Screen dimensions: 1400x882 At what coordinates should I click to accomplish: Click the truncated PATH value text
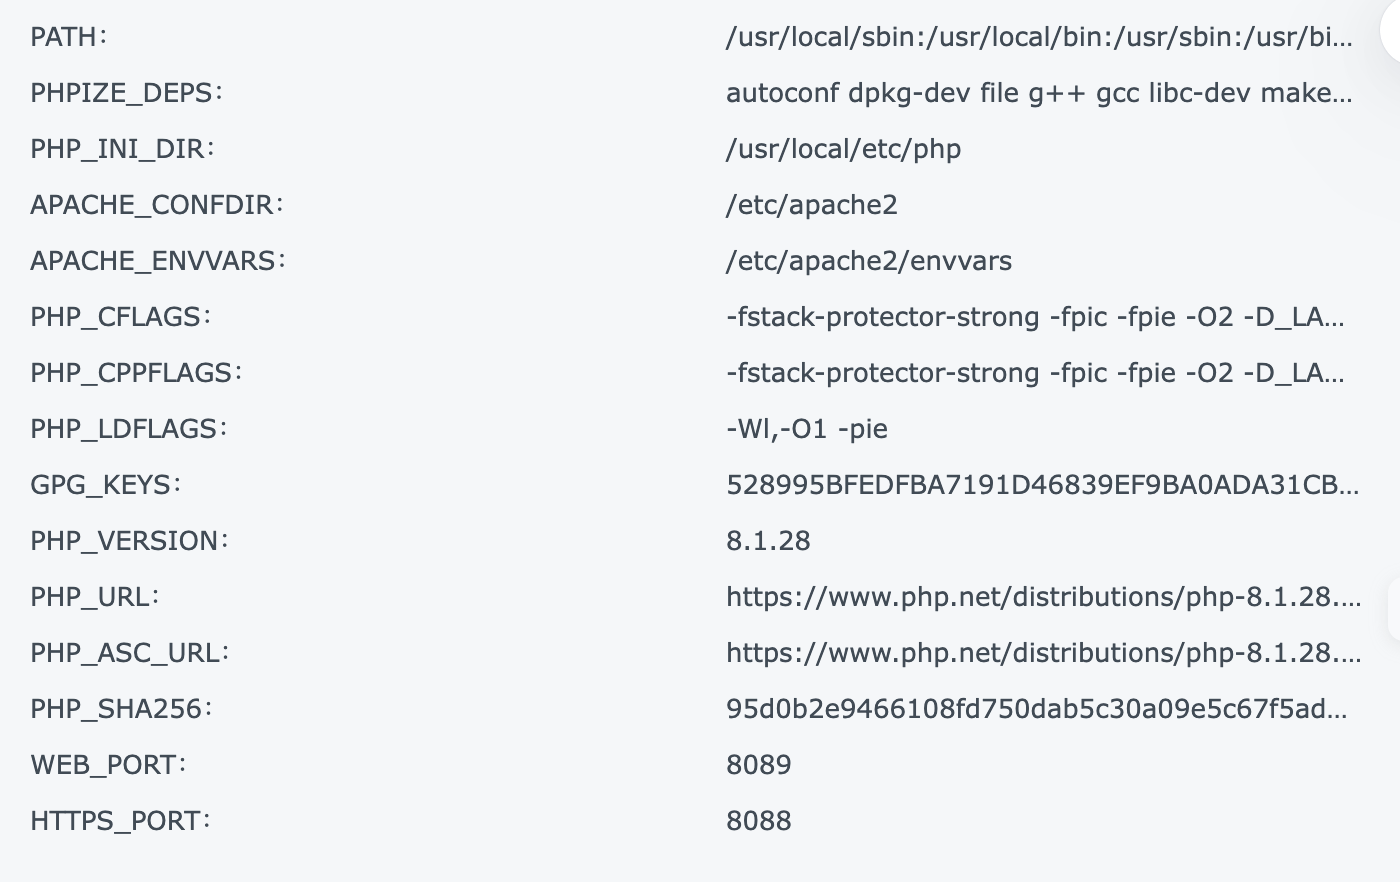coord(1039,37)
